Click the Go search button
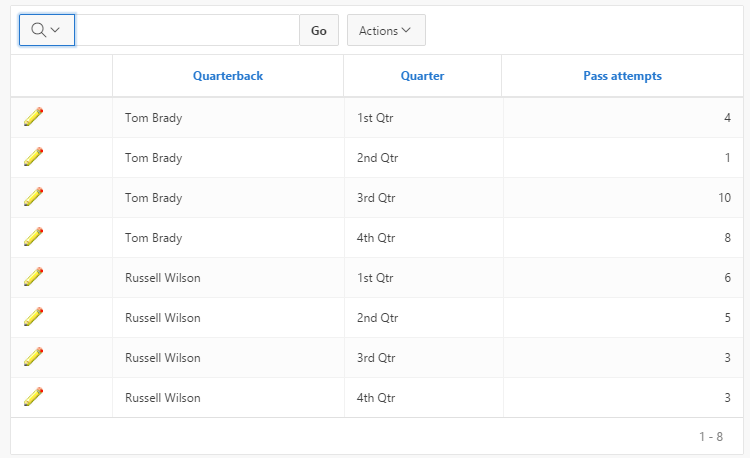The width and height of the screenshot is (750, 458). coord(319,30)
